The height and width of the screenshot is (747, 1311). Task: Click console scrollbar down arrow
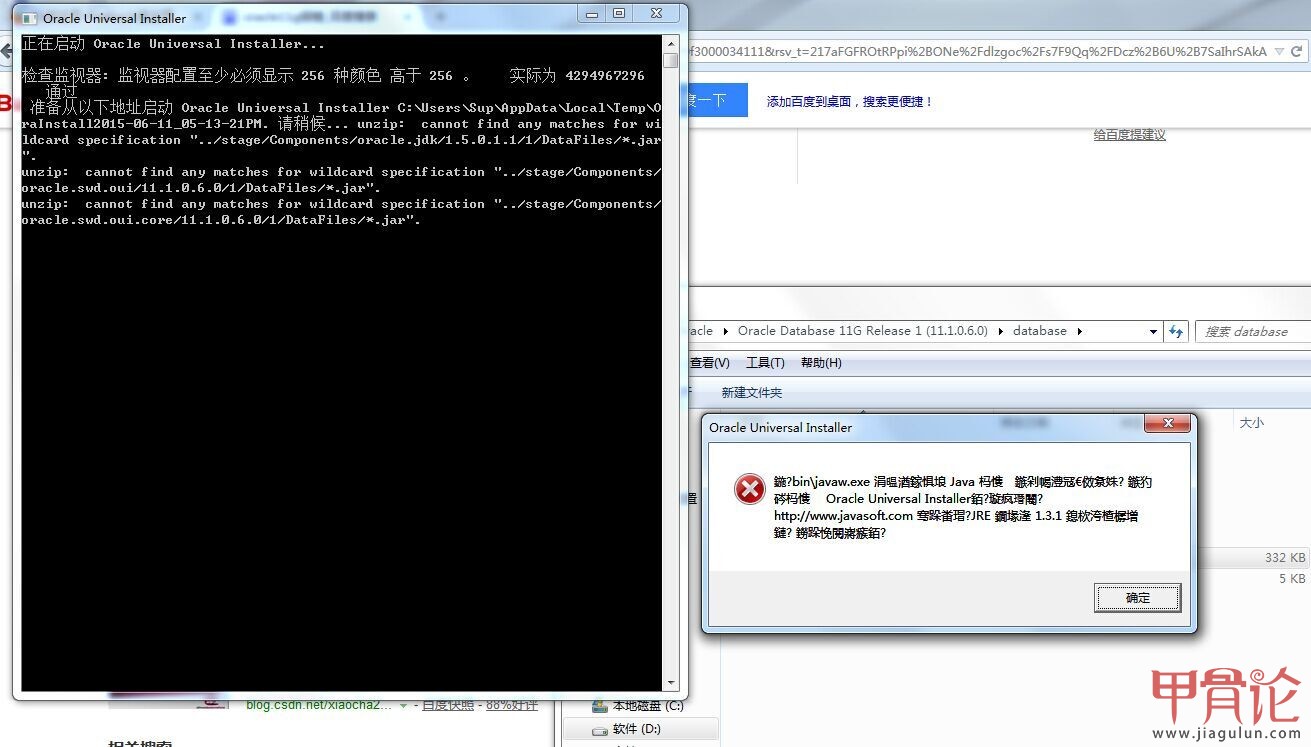[x=671, y=683]
